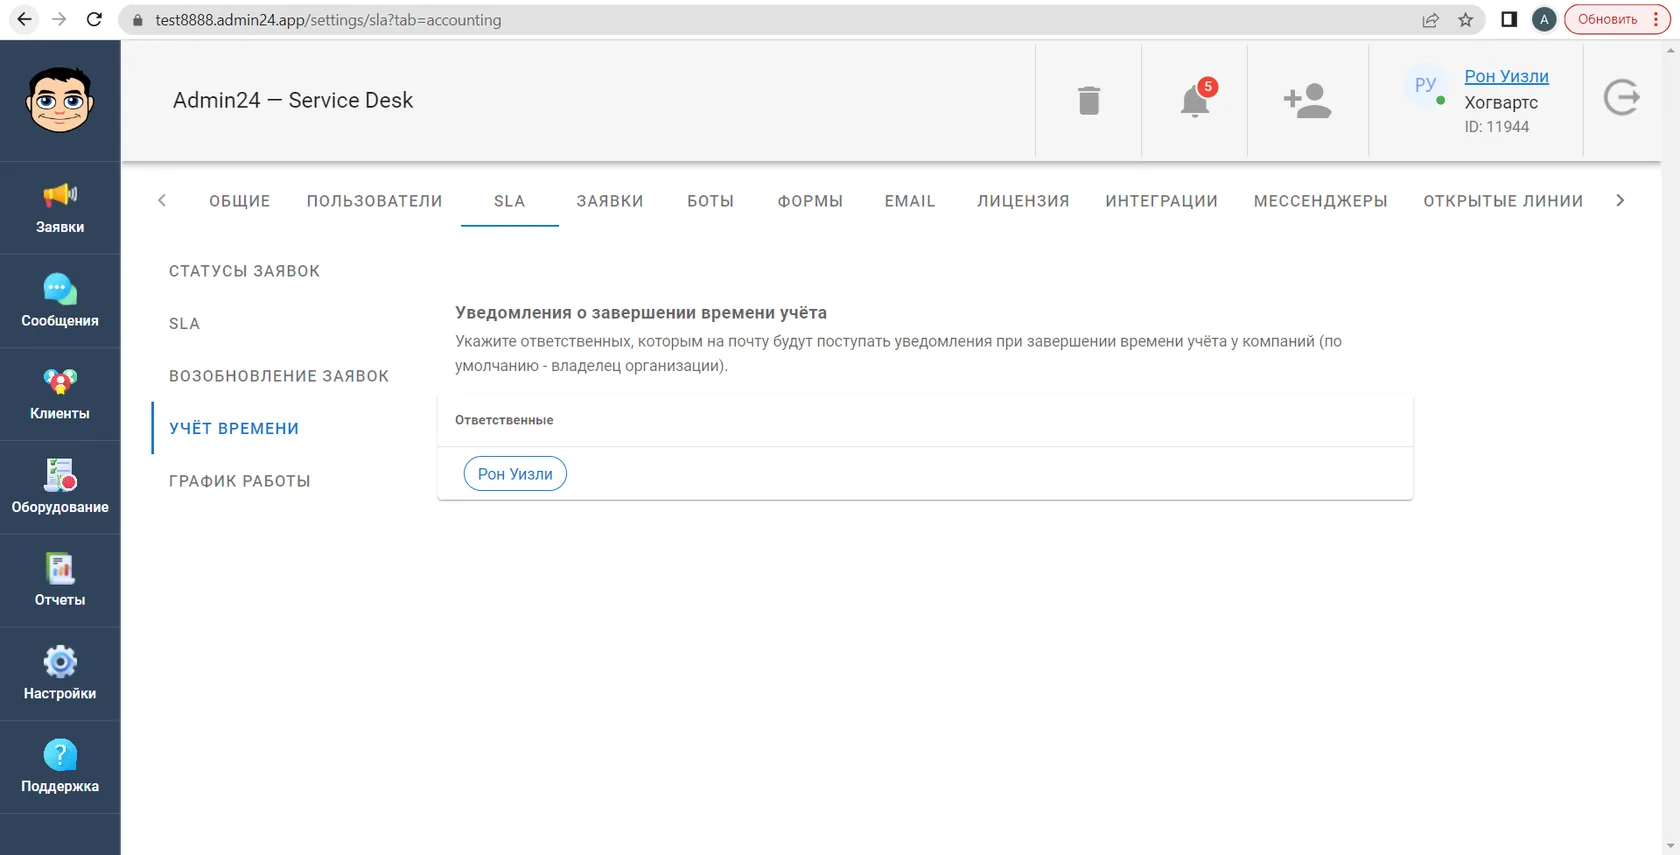The width and height of the screenshot is (1680, 855).
Task: Click the share page icon in address bar
Action: [1430, 20]
